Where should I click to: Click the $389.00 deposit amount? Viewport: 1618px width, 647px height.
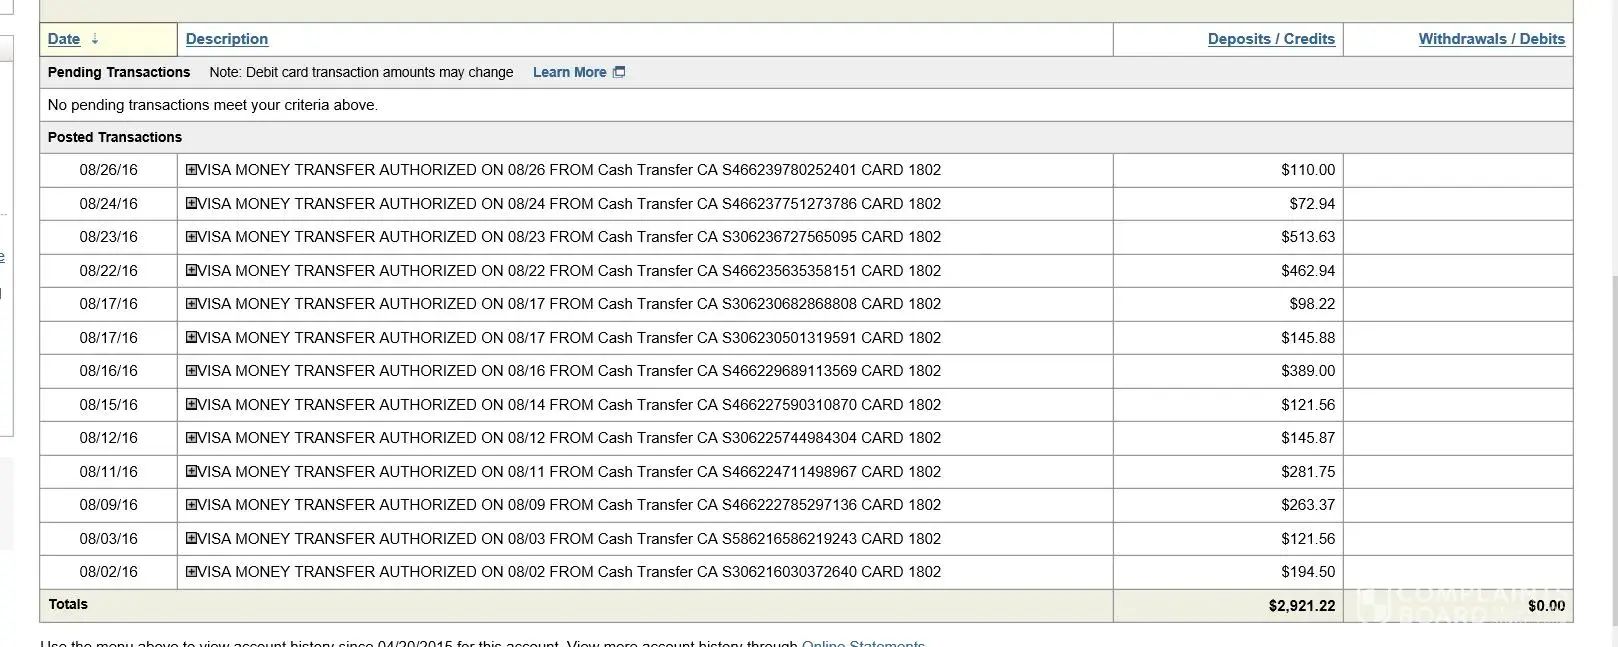tap(1308, 371)
